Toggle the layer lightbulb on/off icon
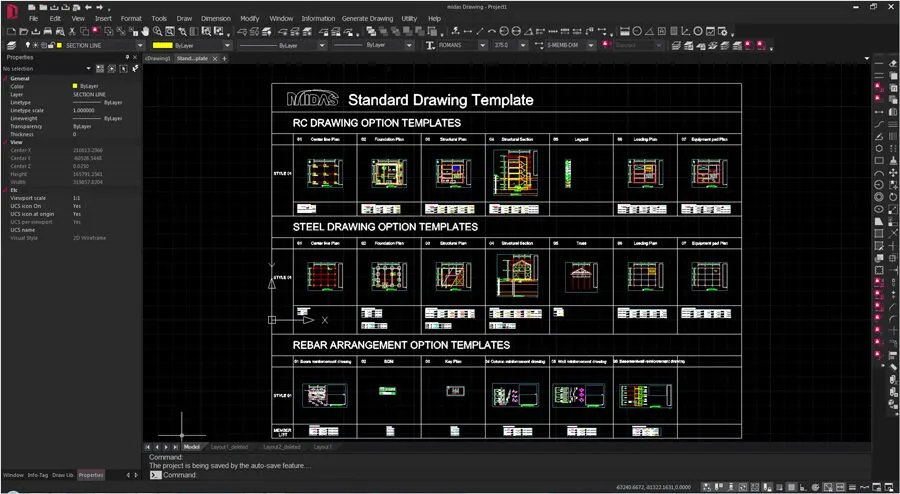 click(29, 45)
